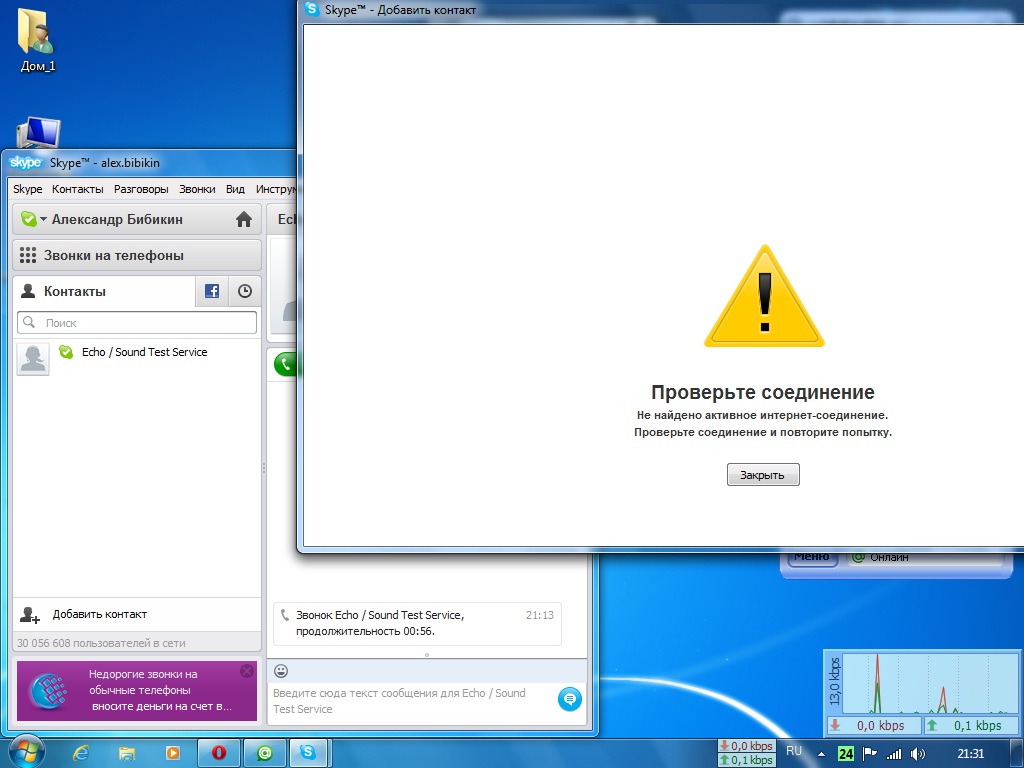Open the Вид menu
This screenshot has height=768, width=1024.
point(235,189)
